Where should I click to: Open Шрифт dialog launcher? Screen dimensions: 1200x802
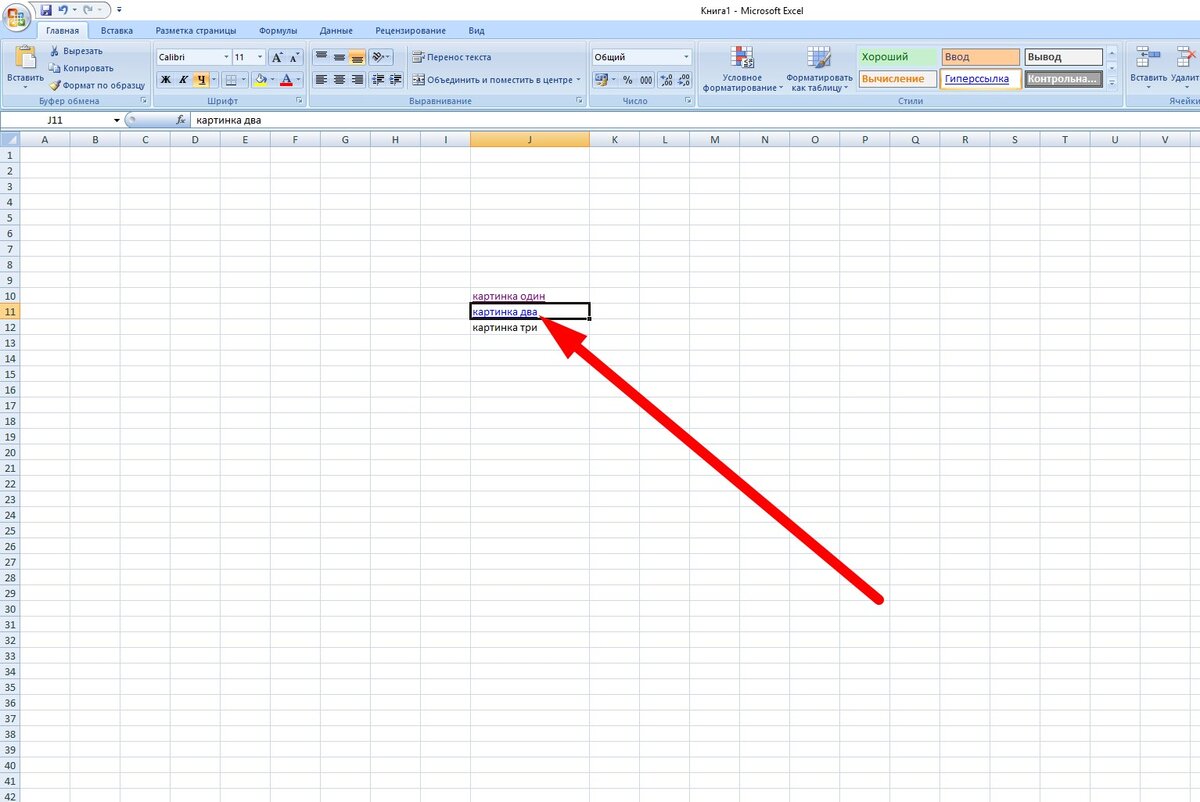click(x=300, y=101)
